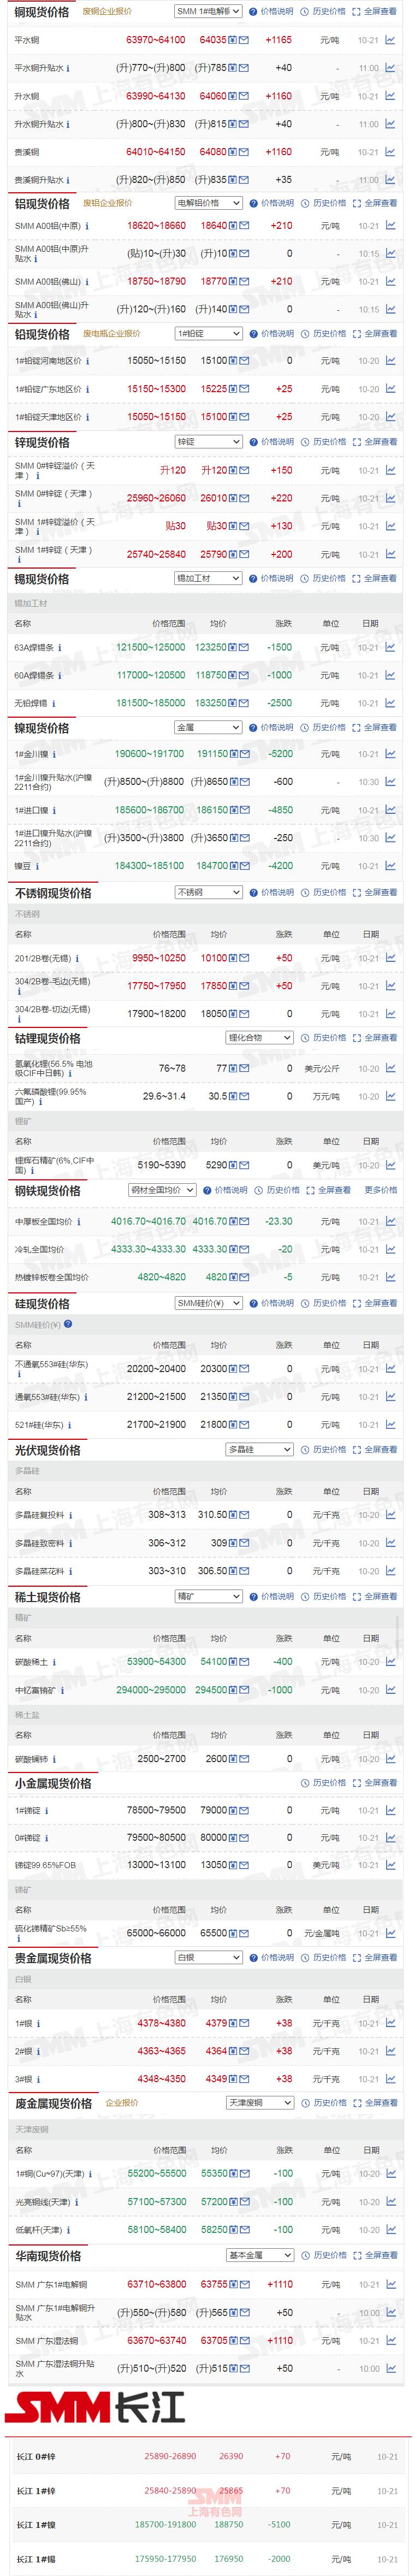Screen dimensions: 414x2576
Task: Open 企业报价 link beside 废金属现货价格
Action: (122, 2103)
